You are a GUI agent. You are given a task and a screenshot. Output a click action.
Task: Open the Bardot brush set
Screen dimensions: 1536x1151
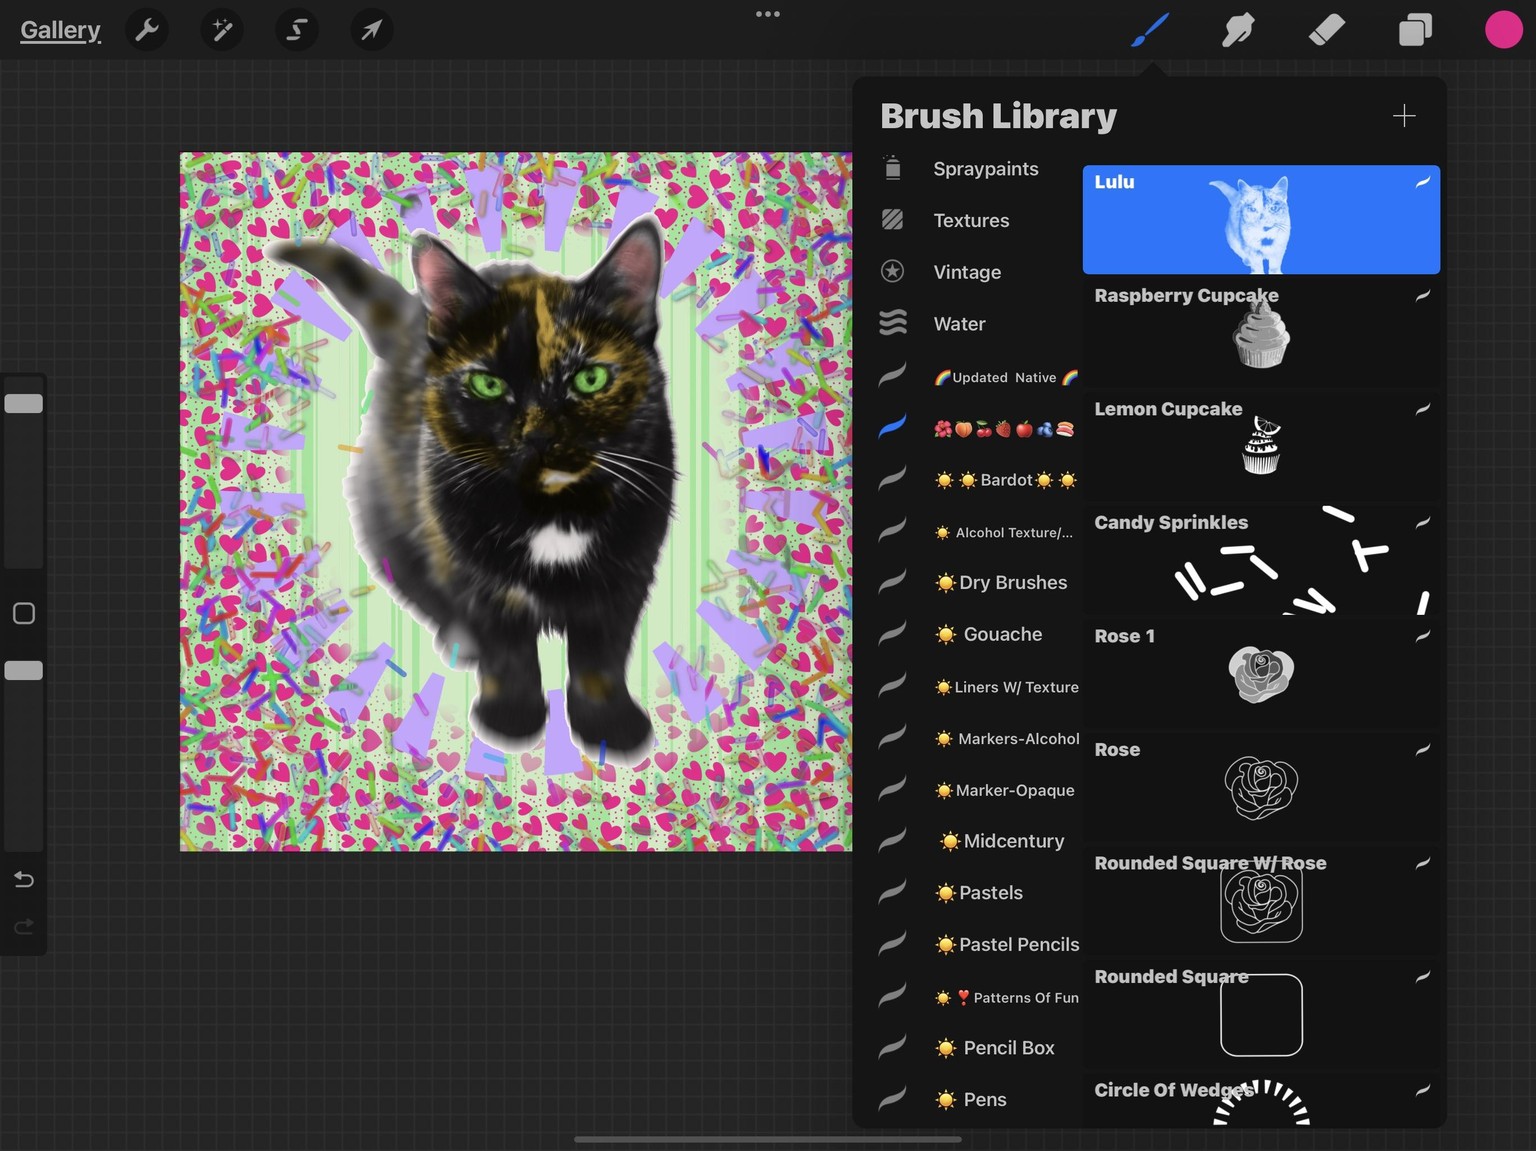[x=979, y=480]
